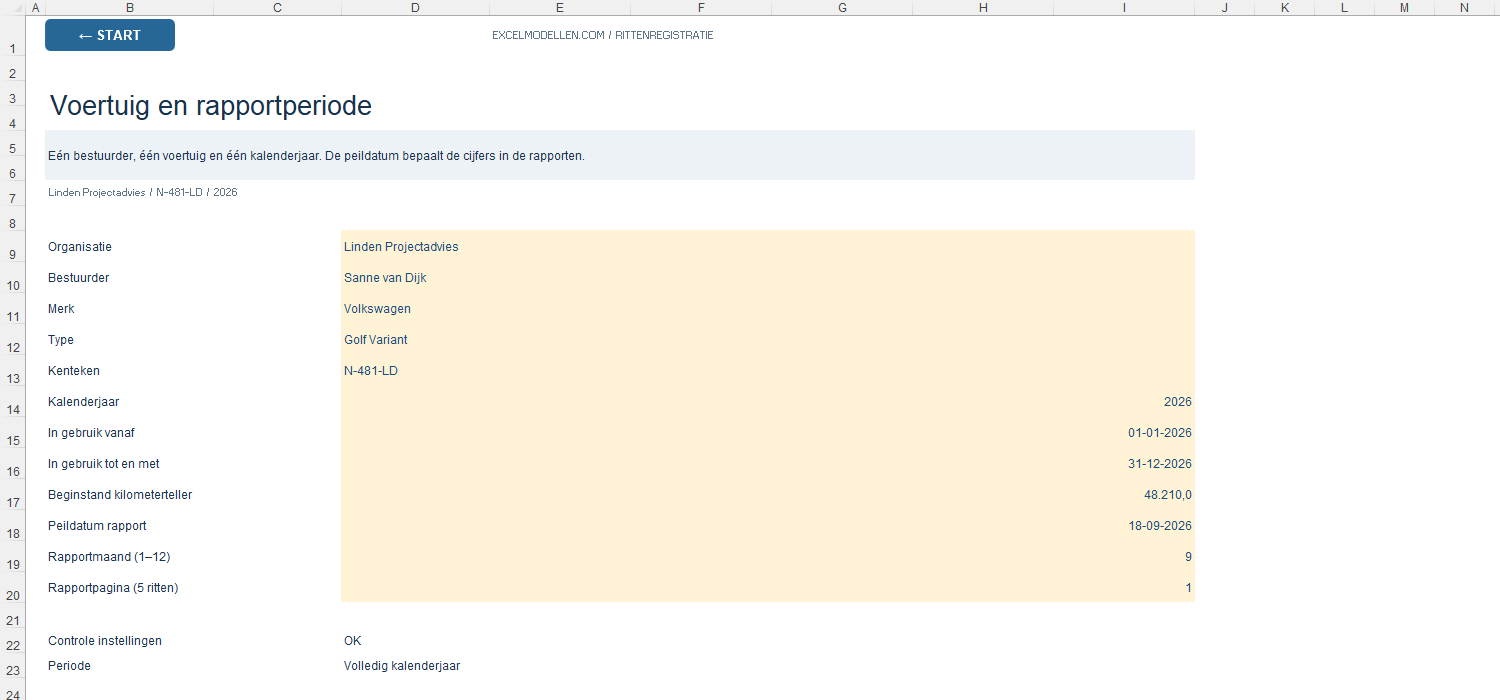Click the 'Merk' label
The width and height of the screenshot is (1500, 700).
click(61, 309)
